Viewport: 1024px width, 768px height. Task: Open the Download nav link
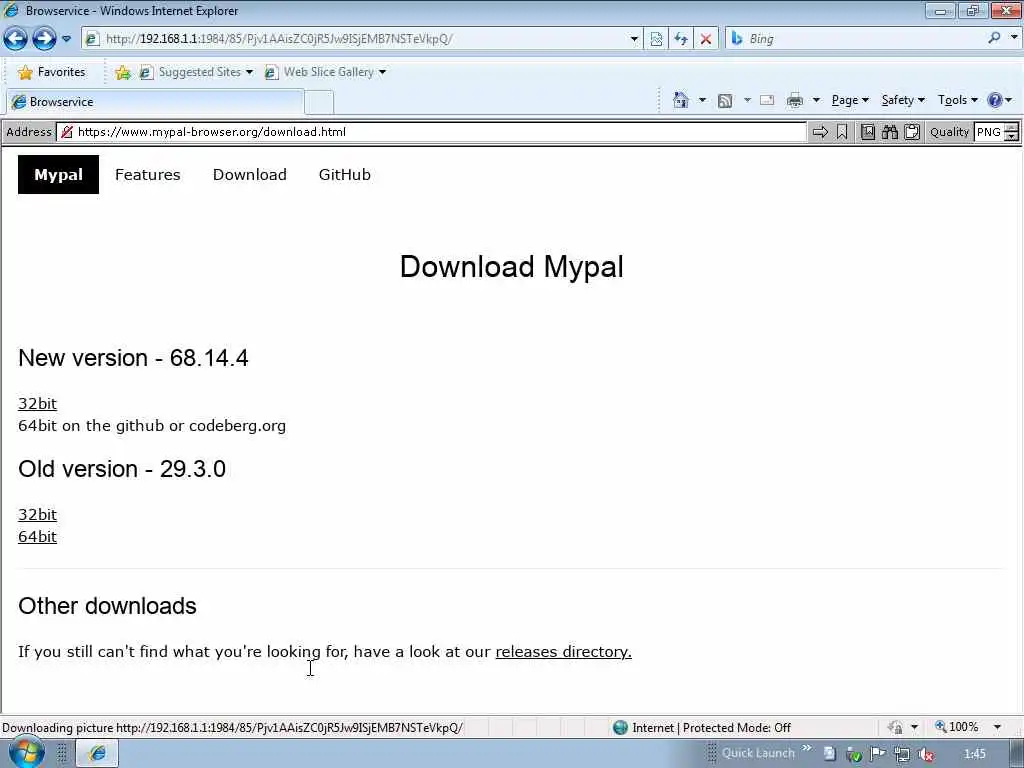tap(249, 174)
